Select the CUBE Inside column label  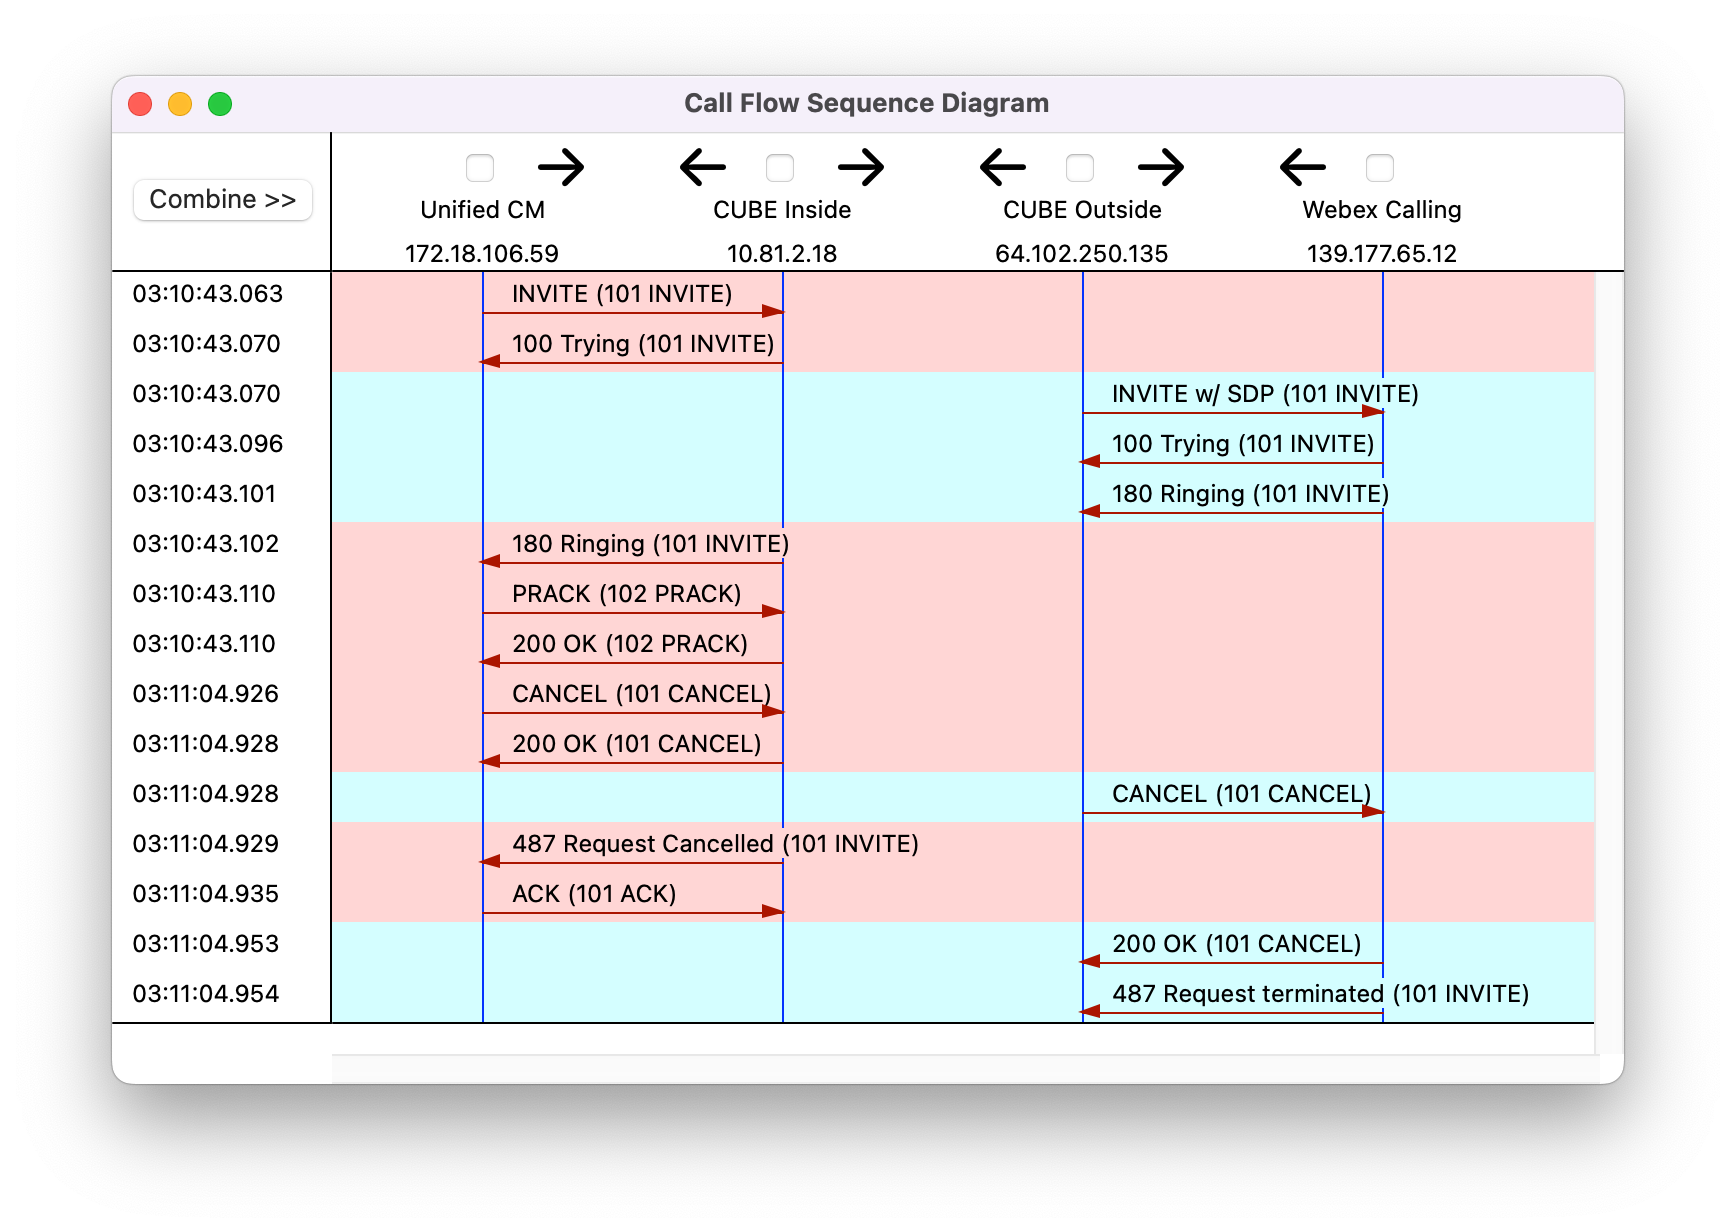point(782,210)
